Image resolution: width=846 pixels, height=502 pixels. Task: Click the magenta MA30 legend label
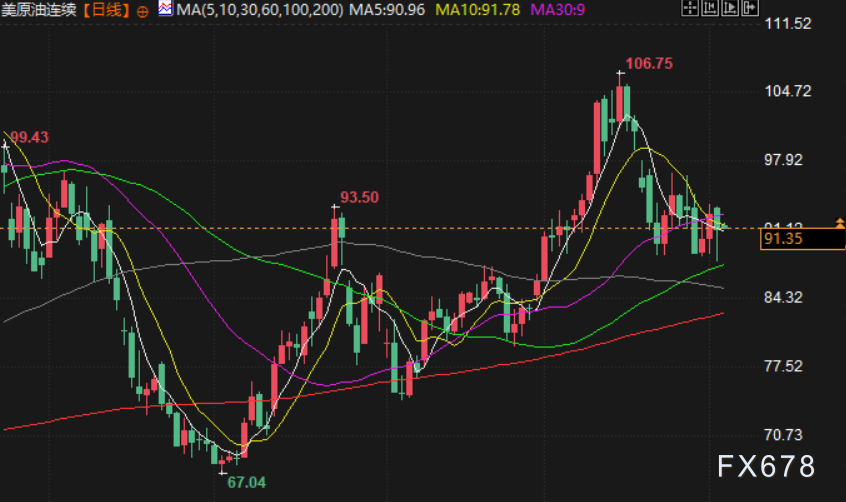click(x=557, y=10)
